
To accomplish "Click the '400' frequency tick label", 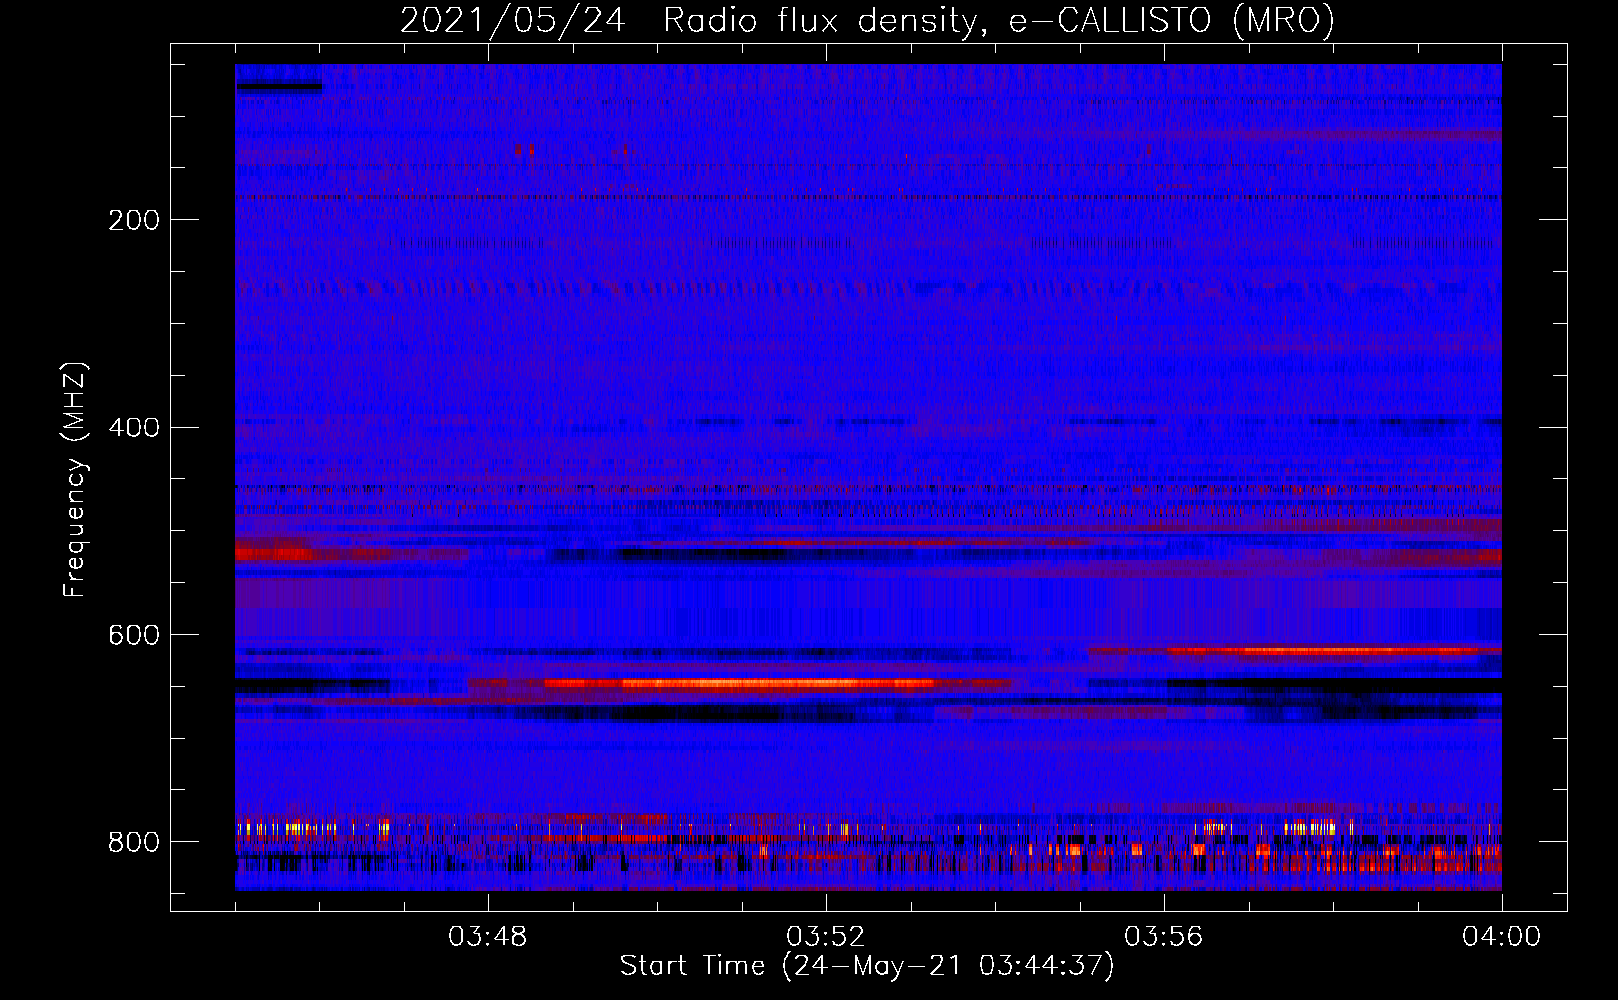I will 134,428.
